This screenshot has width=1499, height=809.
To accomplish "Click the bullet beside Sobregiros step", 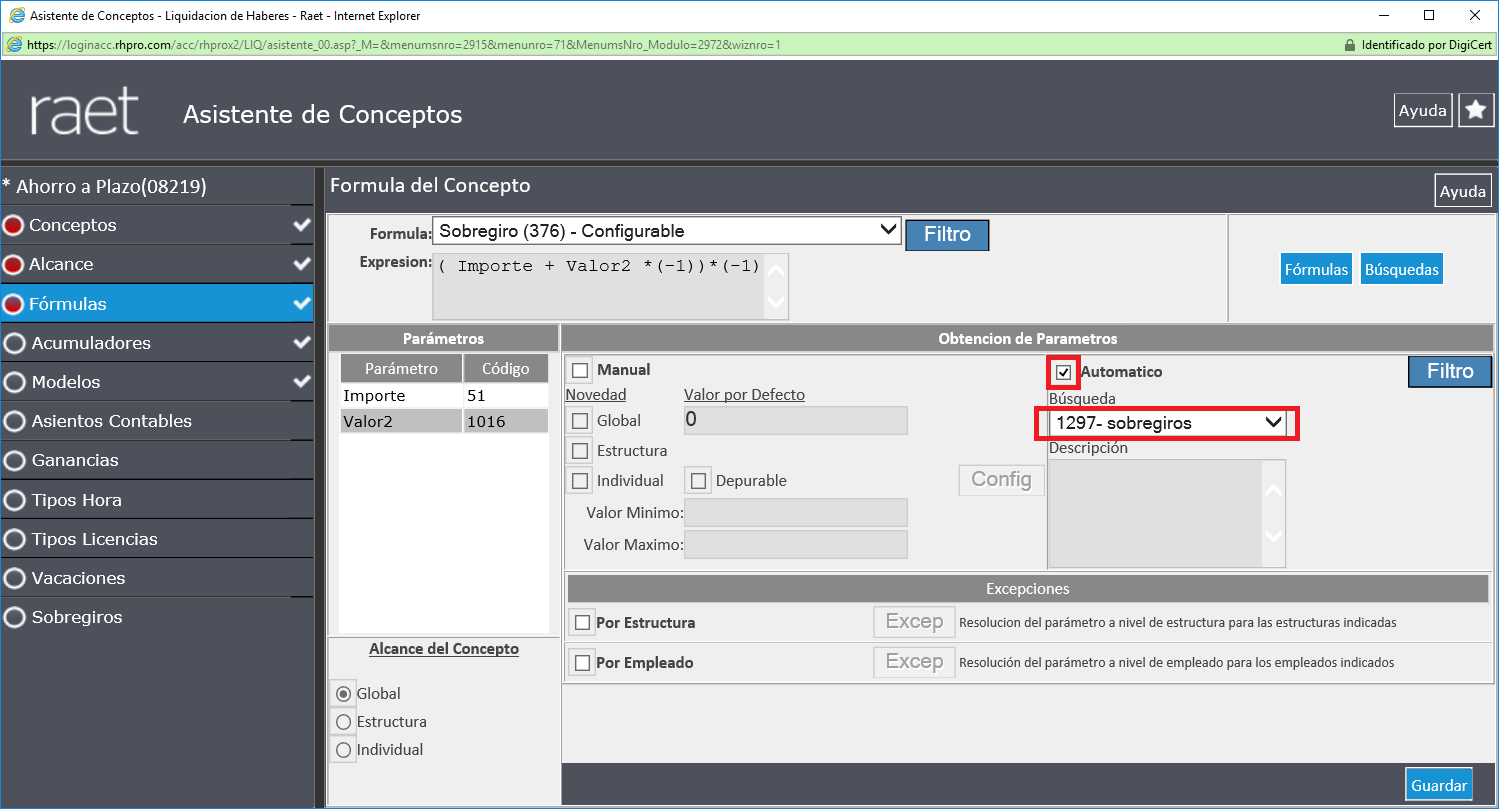I will [x=14, y=617].
